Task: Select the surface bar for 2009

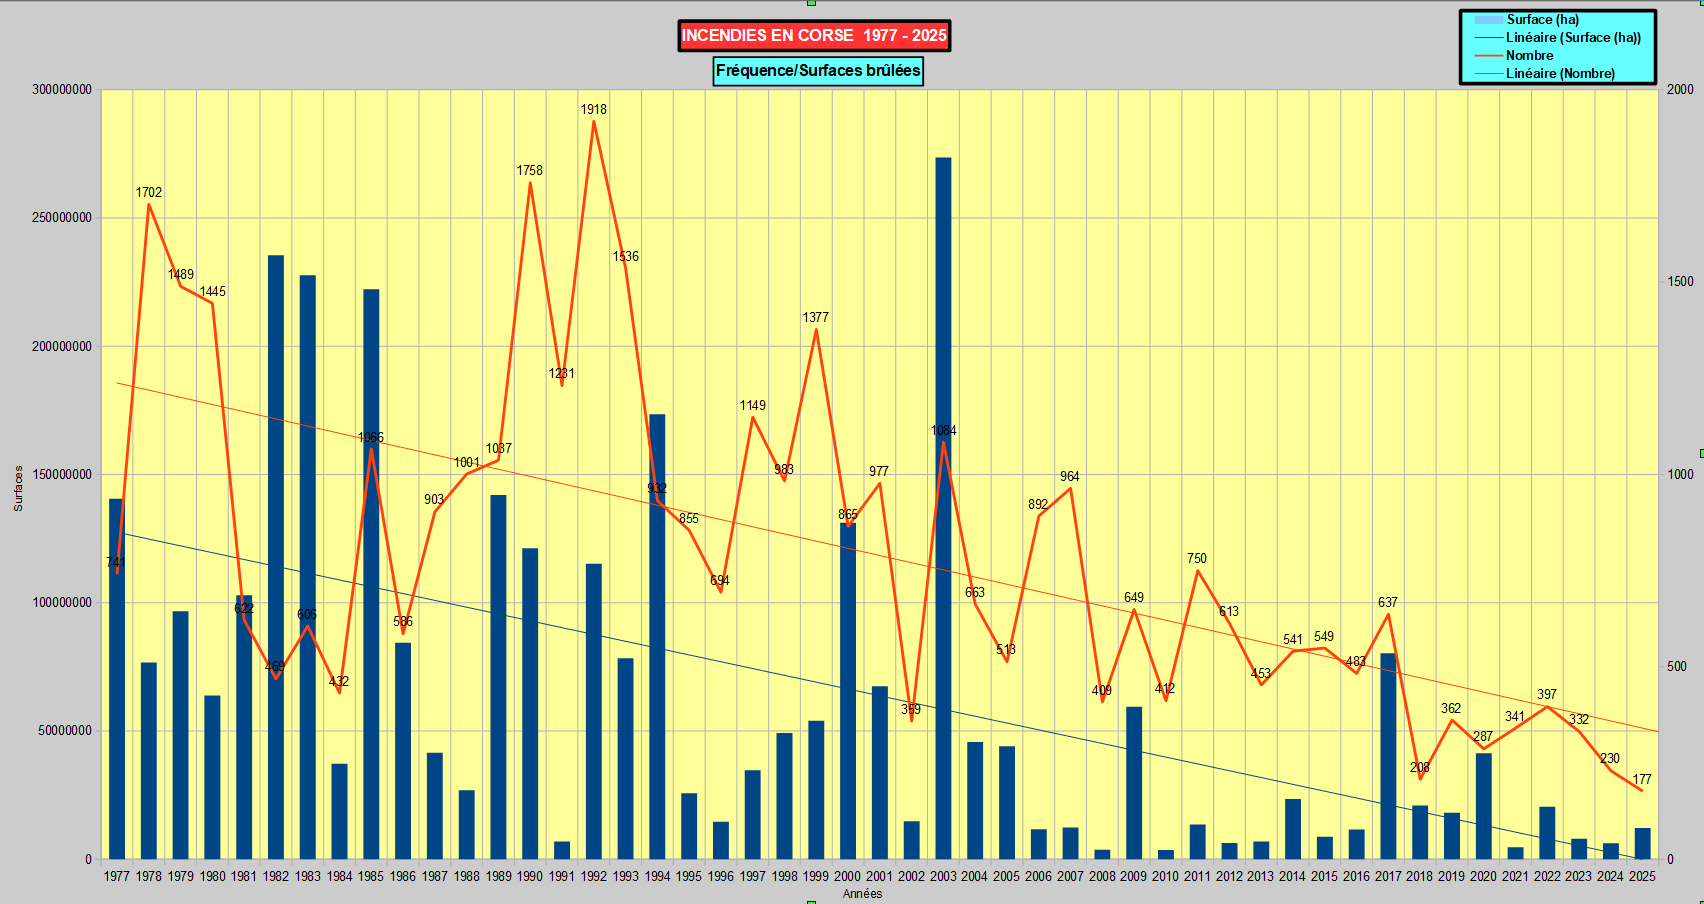Action: [1134, 783]
